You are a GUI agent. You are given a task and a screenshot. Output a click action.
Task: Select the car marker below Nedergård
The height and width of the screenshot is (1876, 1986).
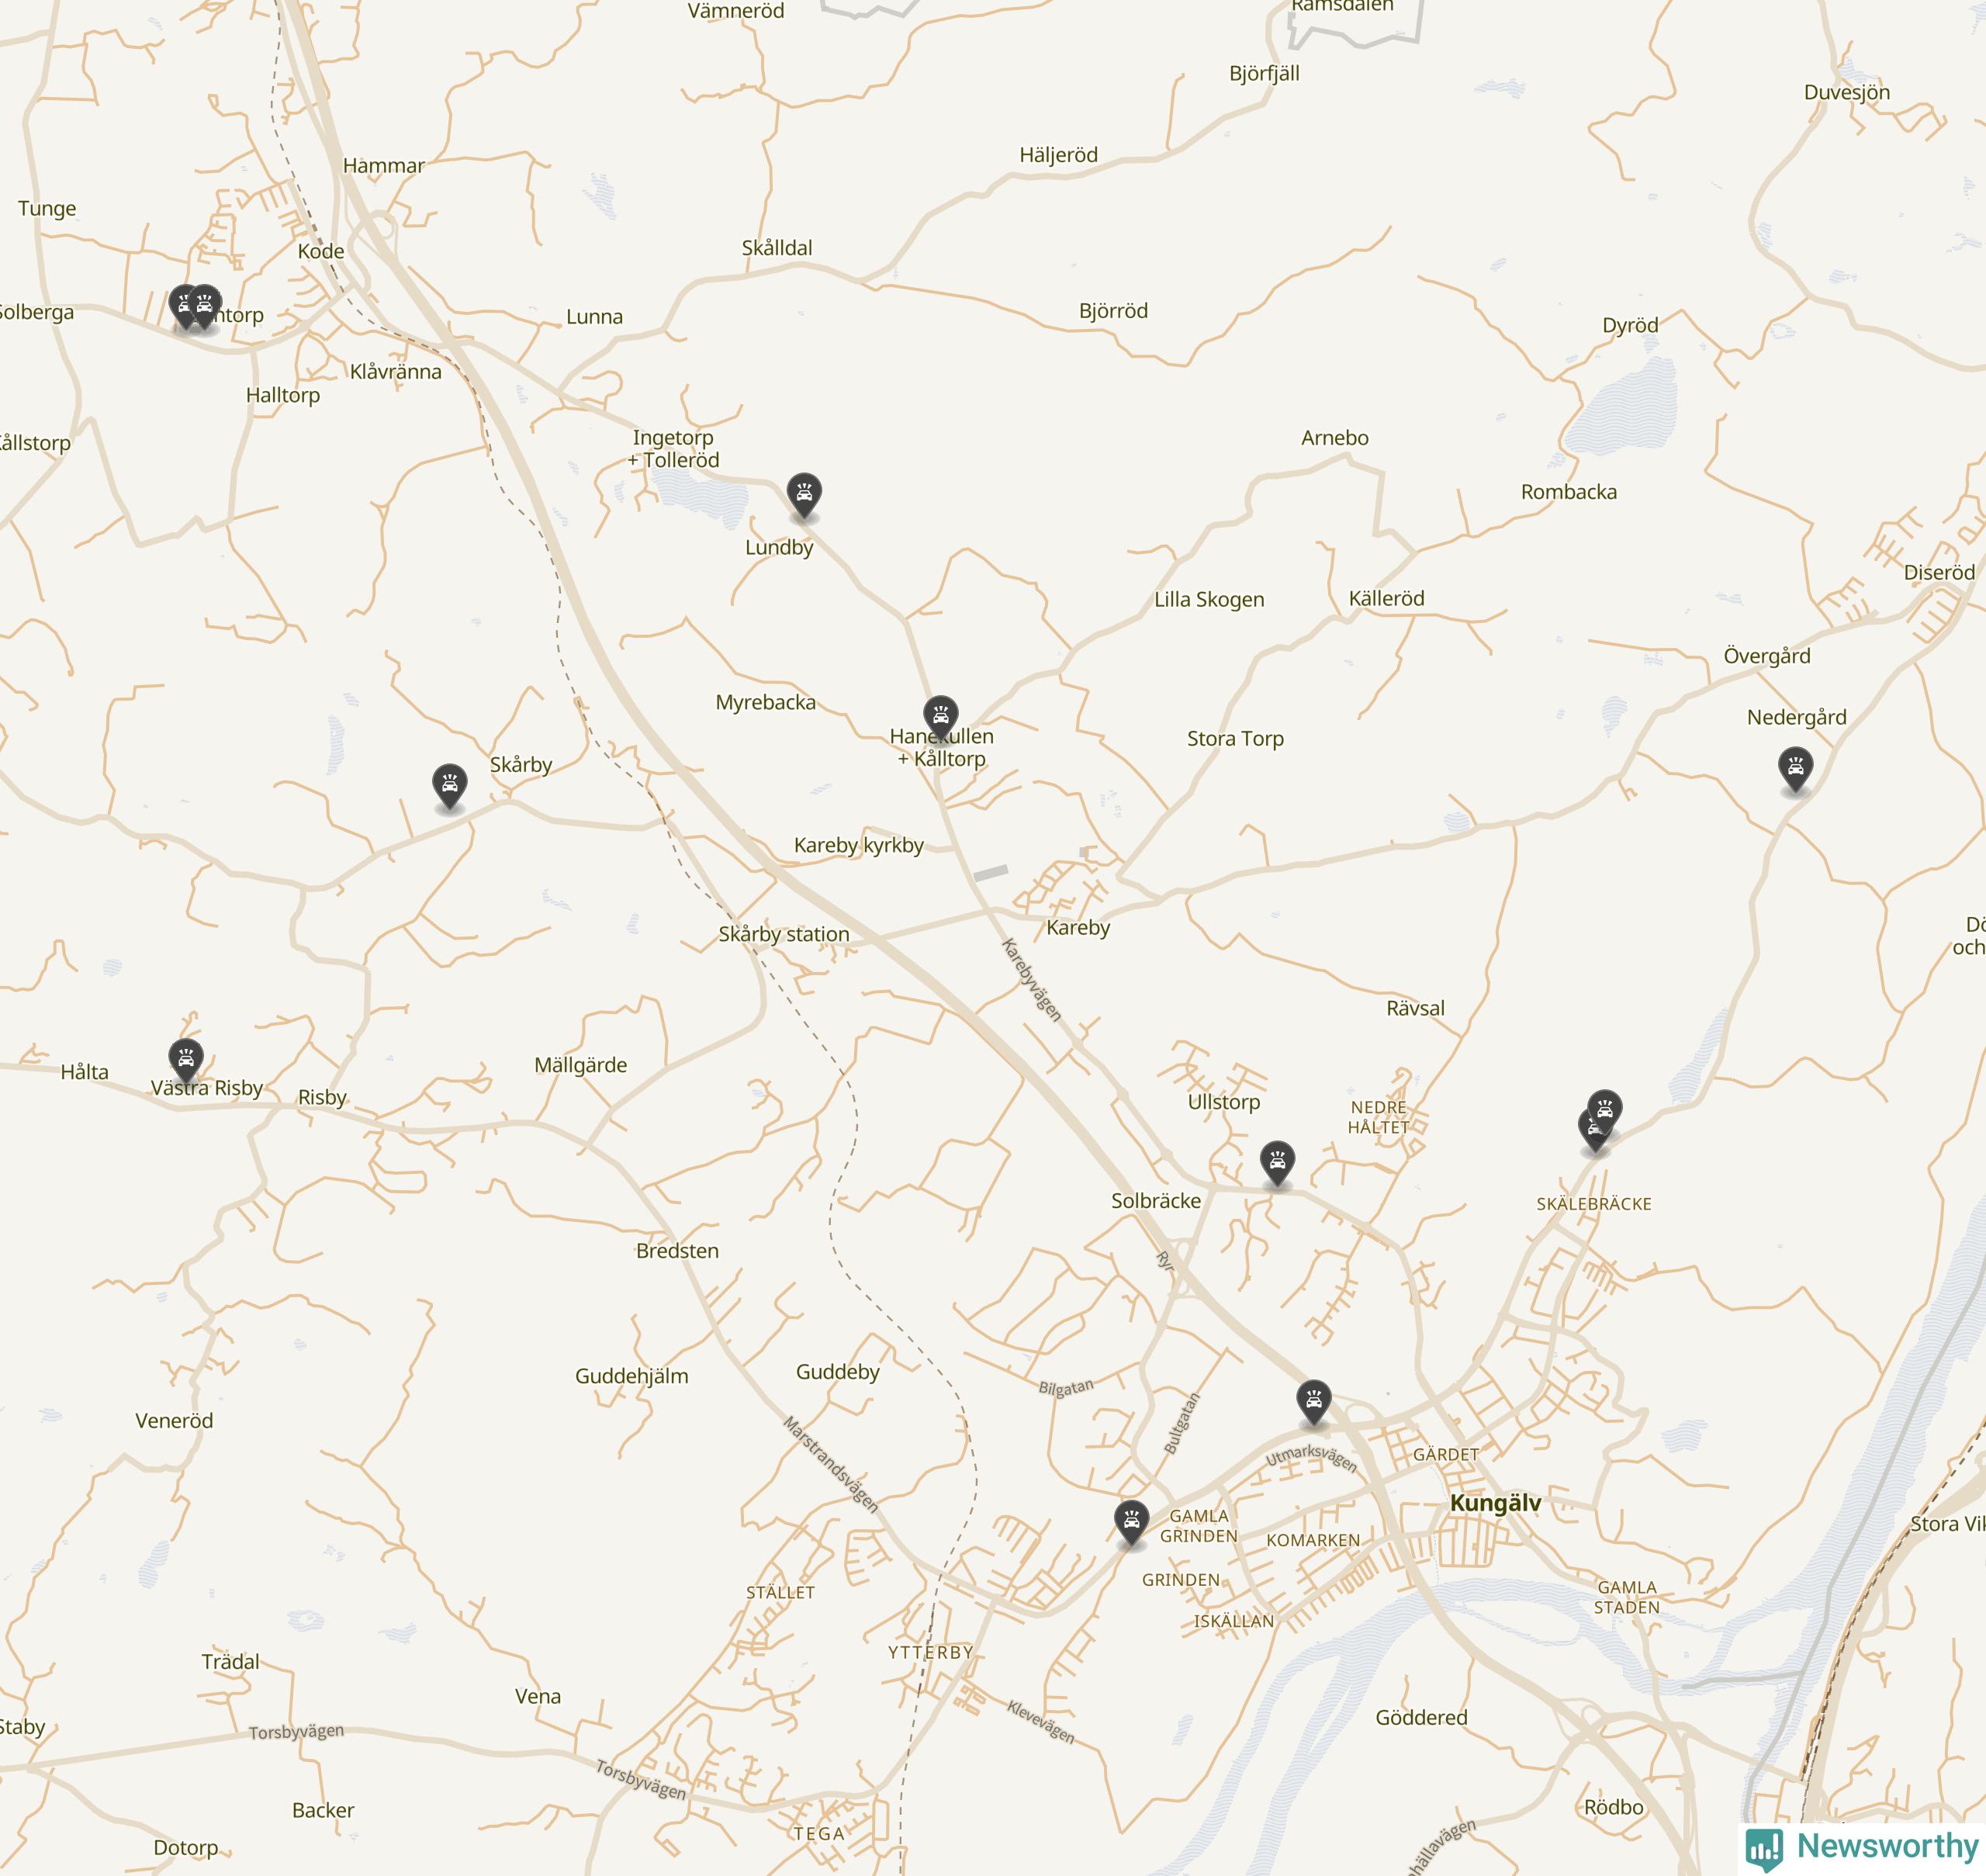click(x=1796, y=770)
